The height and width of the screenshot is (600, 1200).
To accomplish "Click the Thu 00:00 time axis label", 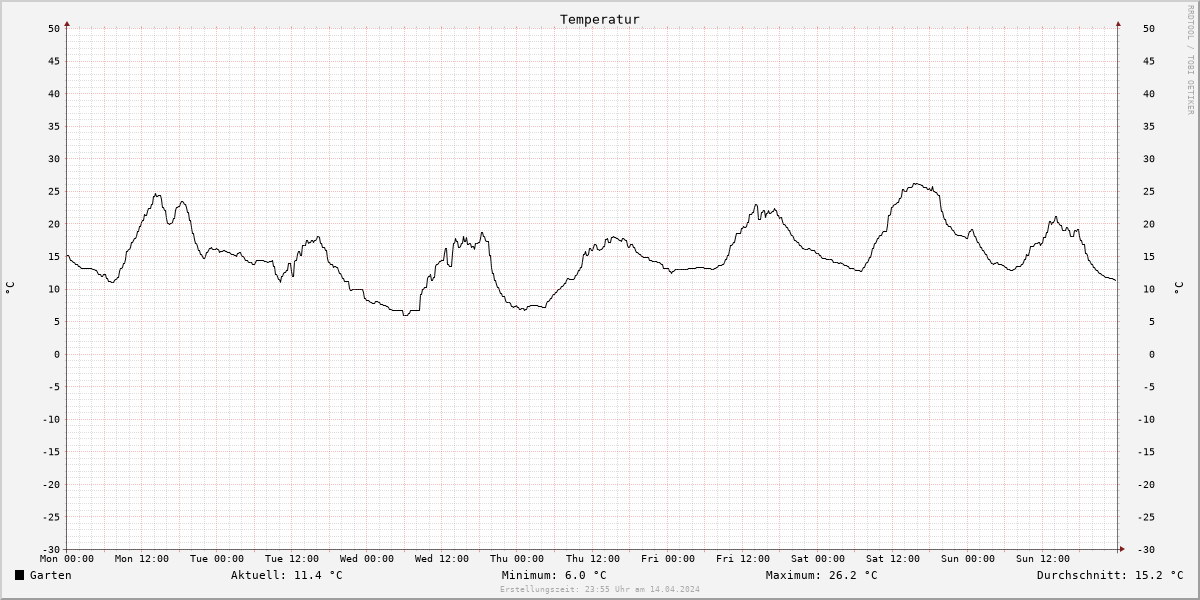I will coord(517,559).
